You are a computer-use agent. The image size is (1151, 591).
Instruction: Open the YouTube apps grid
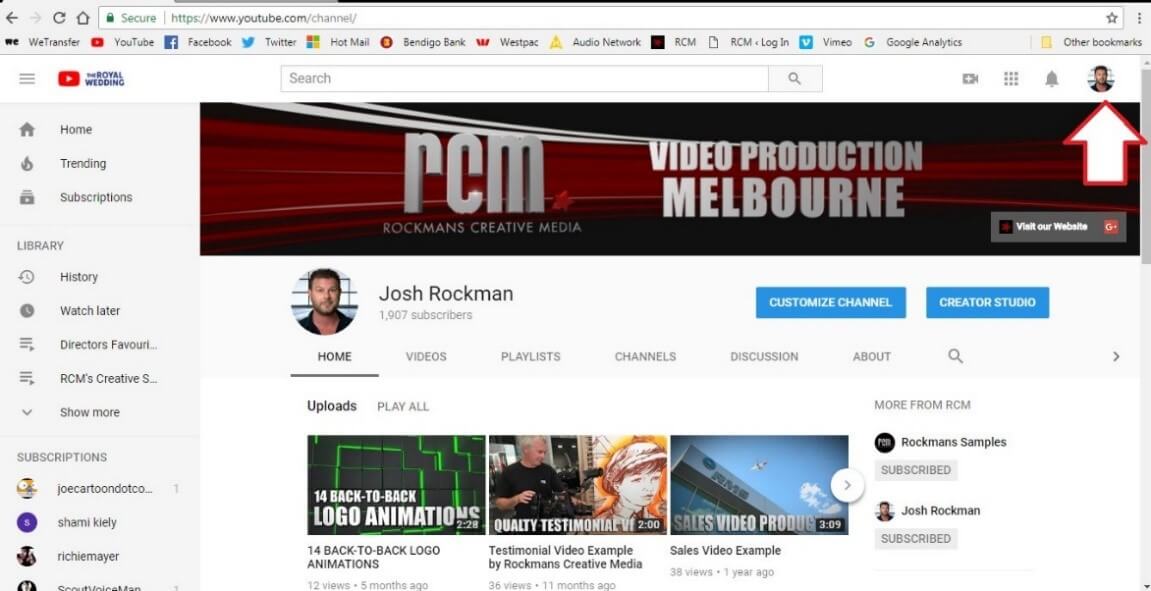1011,79
